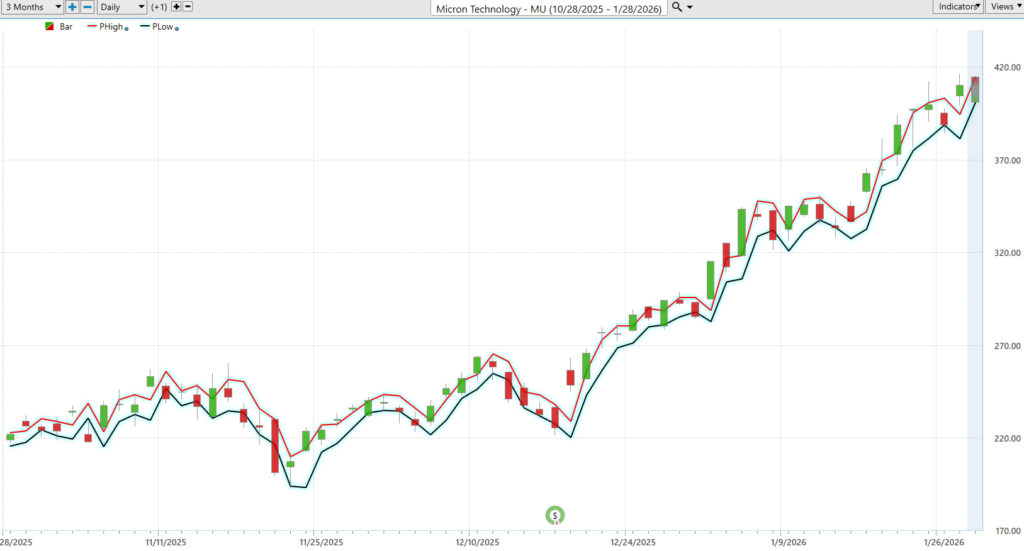The width and height of the screenshot is (1024, 551).
Task: Click the Micron Technology symbol field
Action: pos(548,8)
